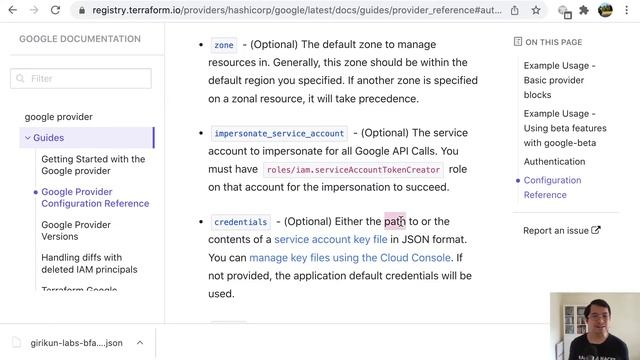Click the impersonate_service_account code label
Viewport: 640px width, 360px height.
(x=279, y=133)
